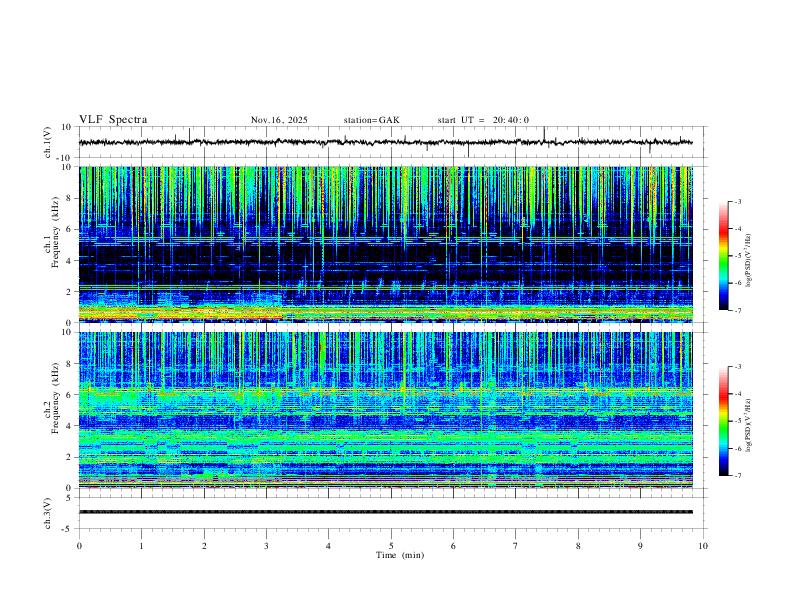Screen dimensions: 792x612
Task: Click the lower colorbar 'log(PSD)(V²/Hz)' label
Action: tap(749, 425)
